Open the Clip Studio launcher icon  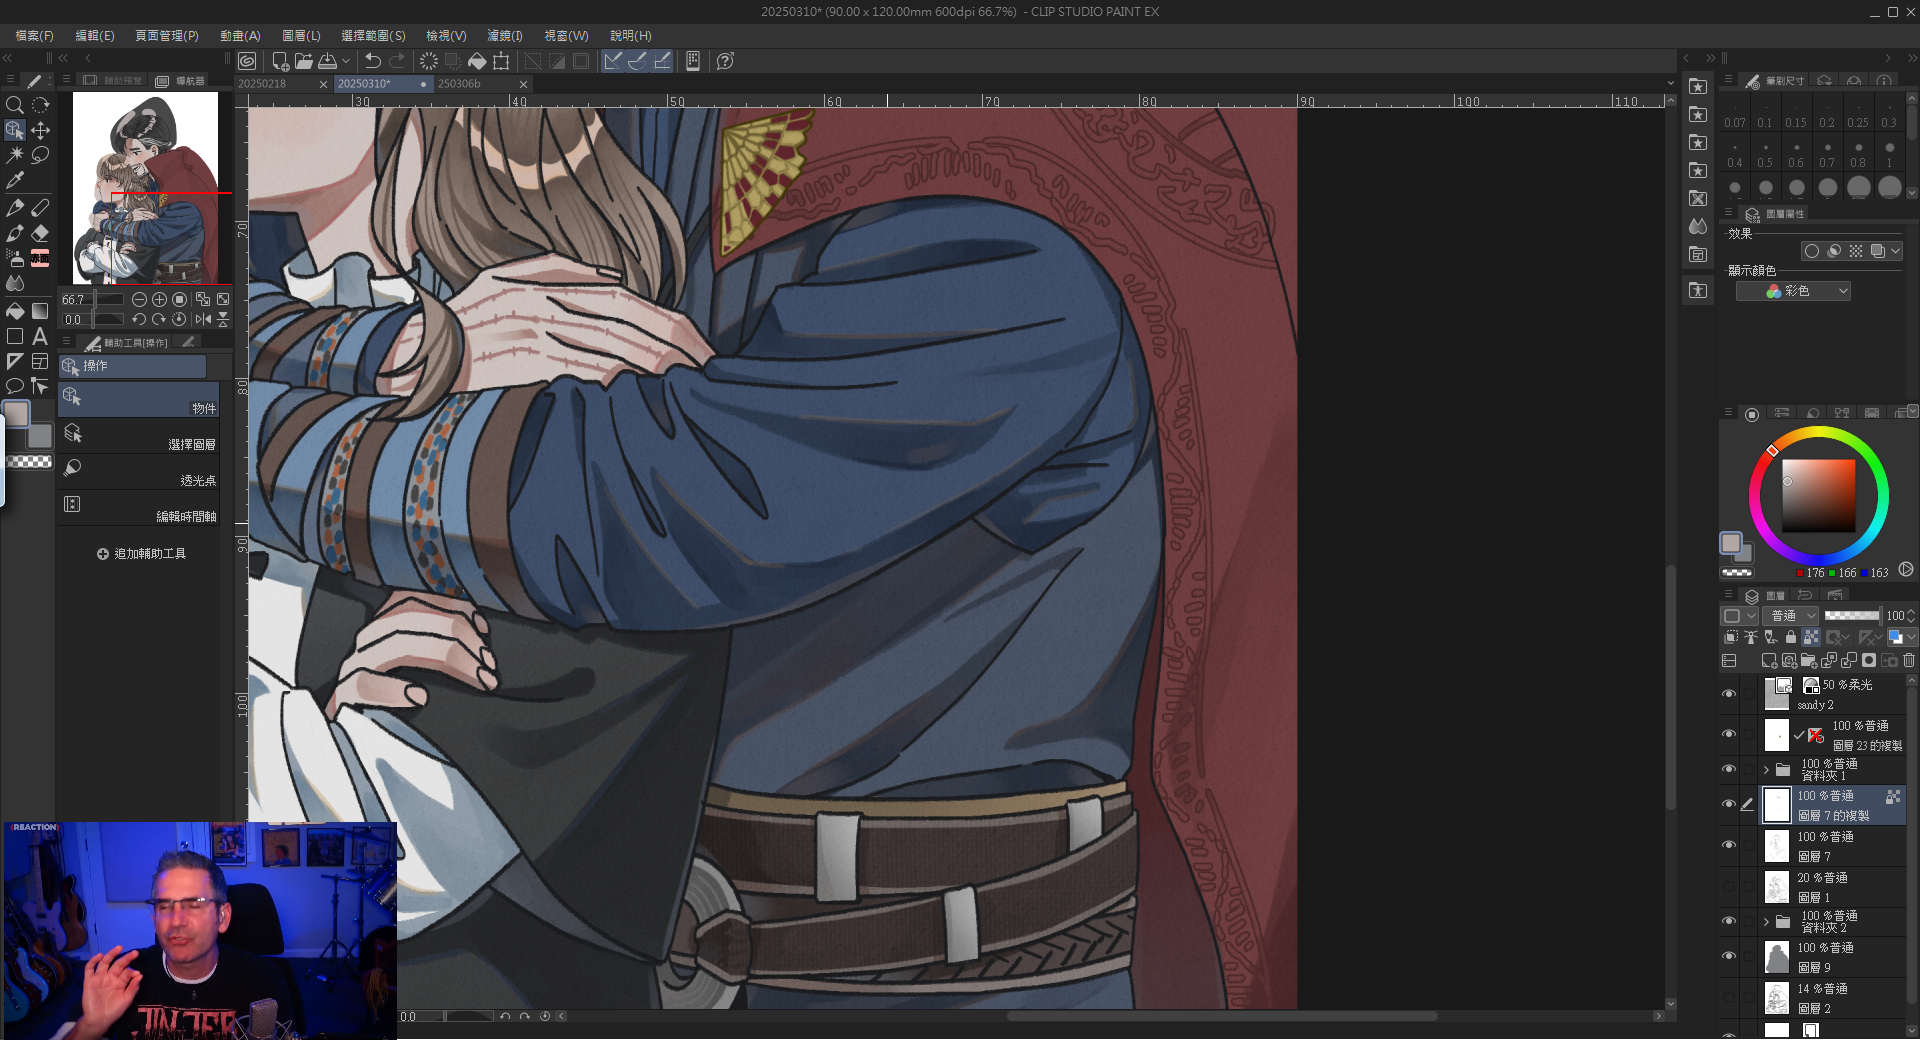coord(247,61)
